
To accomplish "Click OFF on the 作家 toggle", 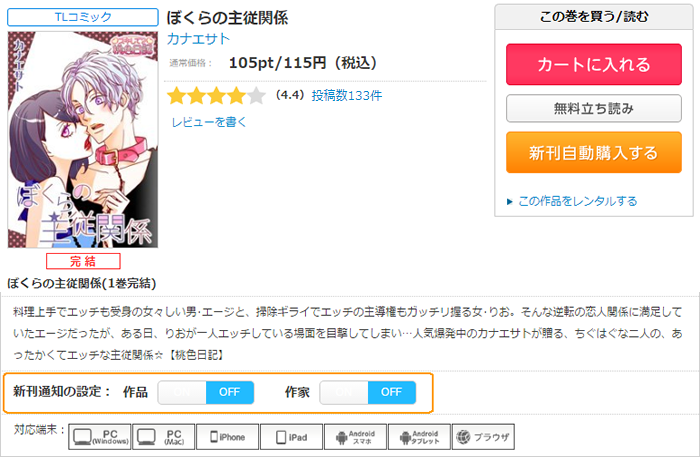I will (392, 392).
